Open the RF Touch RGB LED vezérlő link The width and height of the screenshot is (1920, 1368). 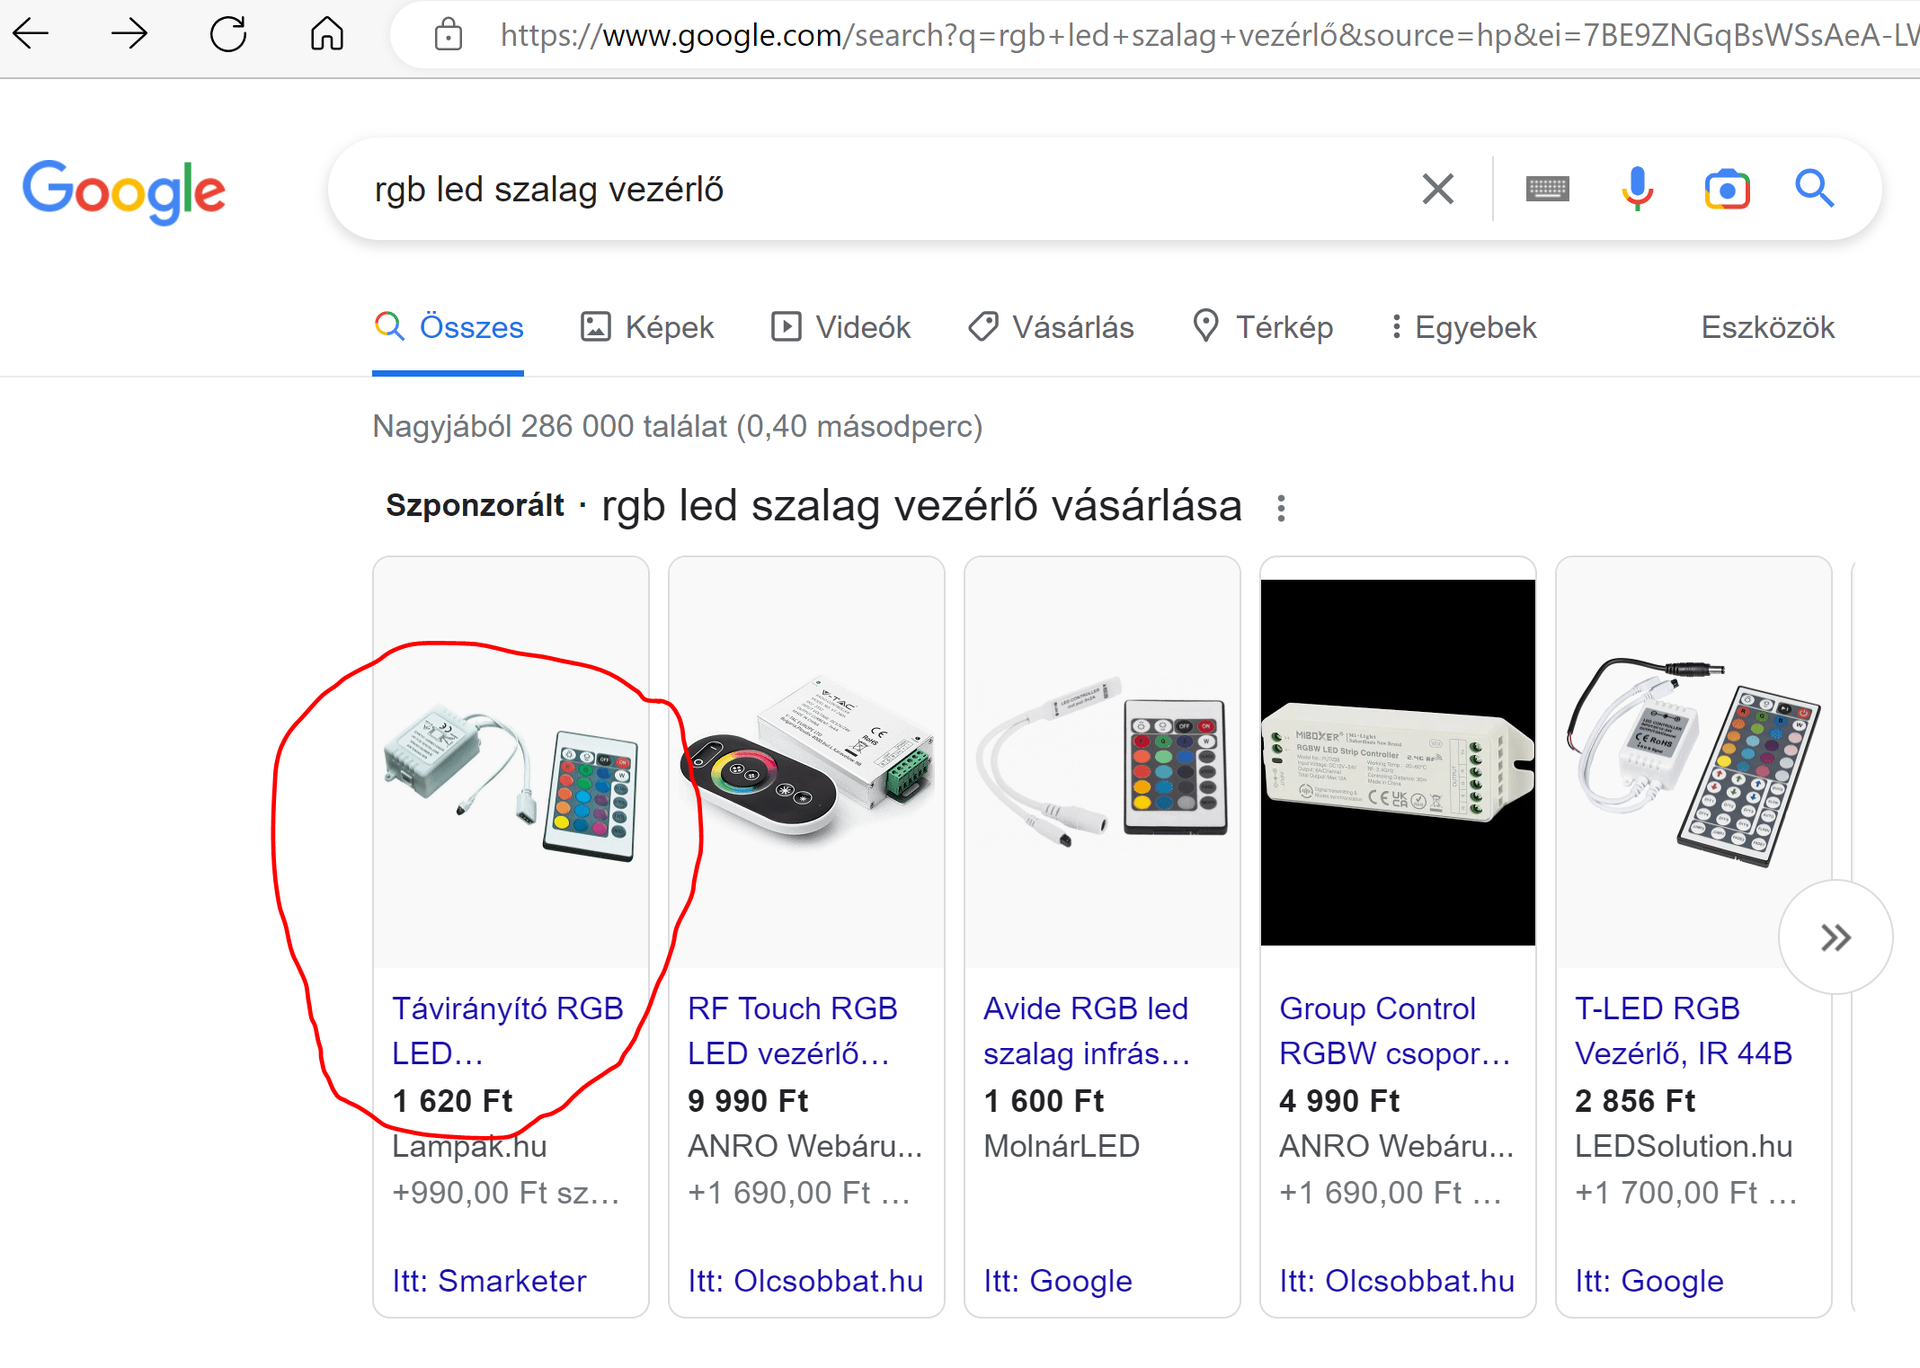791,1030
